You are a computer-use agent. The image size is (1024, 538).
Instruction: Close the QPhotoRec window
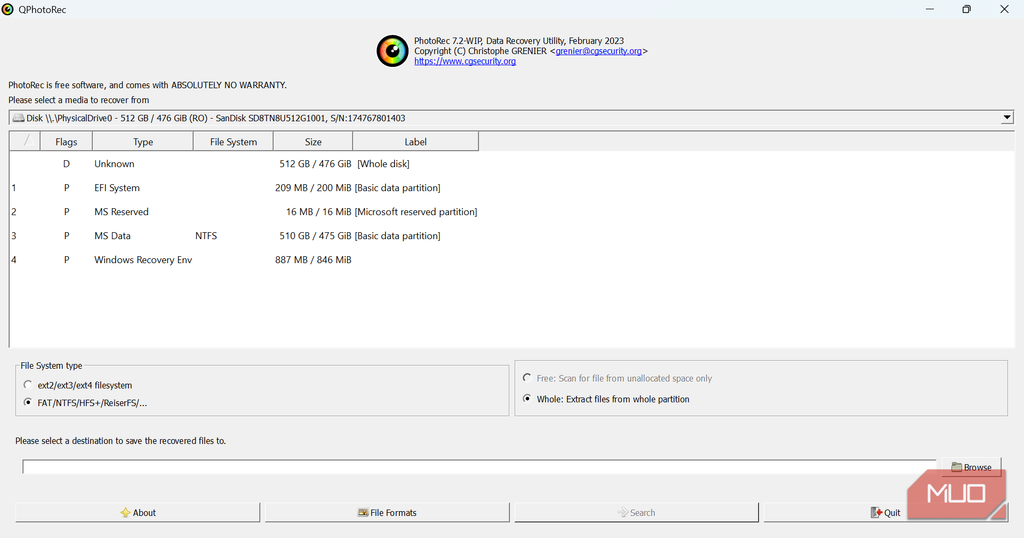[1004, 9]
